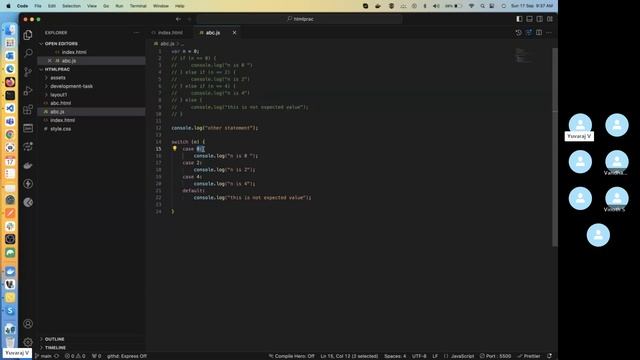Expand the layout1 folder
This screenshot has width=640, height=360.
coord(58,95)
